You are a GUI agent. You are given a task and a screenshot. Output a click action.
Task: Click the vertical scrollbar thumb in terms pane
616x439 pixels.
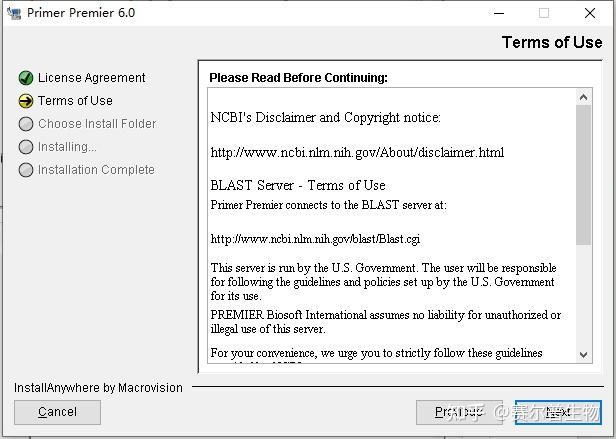tap(584, 175)
